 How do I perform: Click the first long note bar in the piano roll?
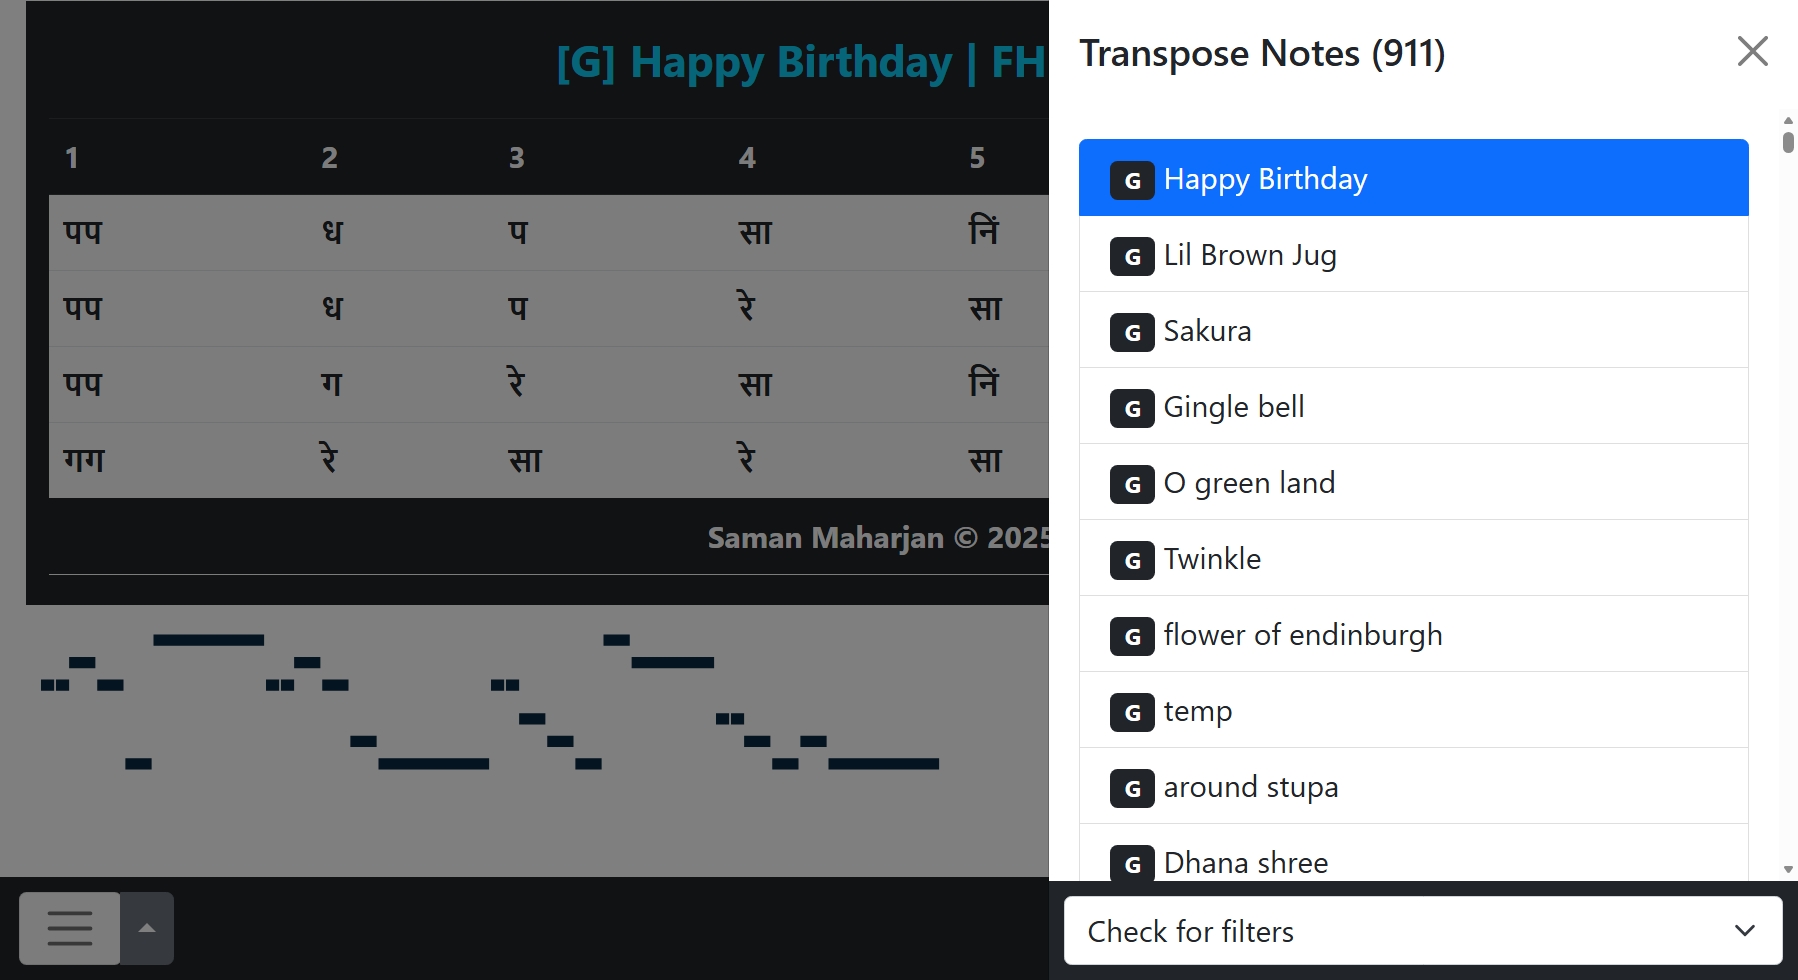(208, 640)
